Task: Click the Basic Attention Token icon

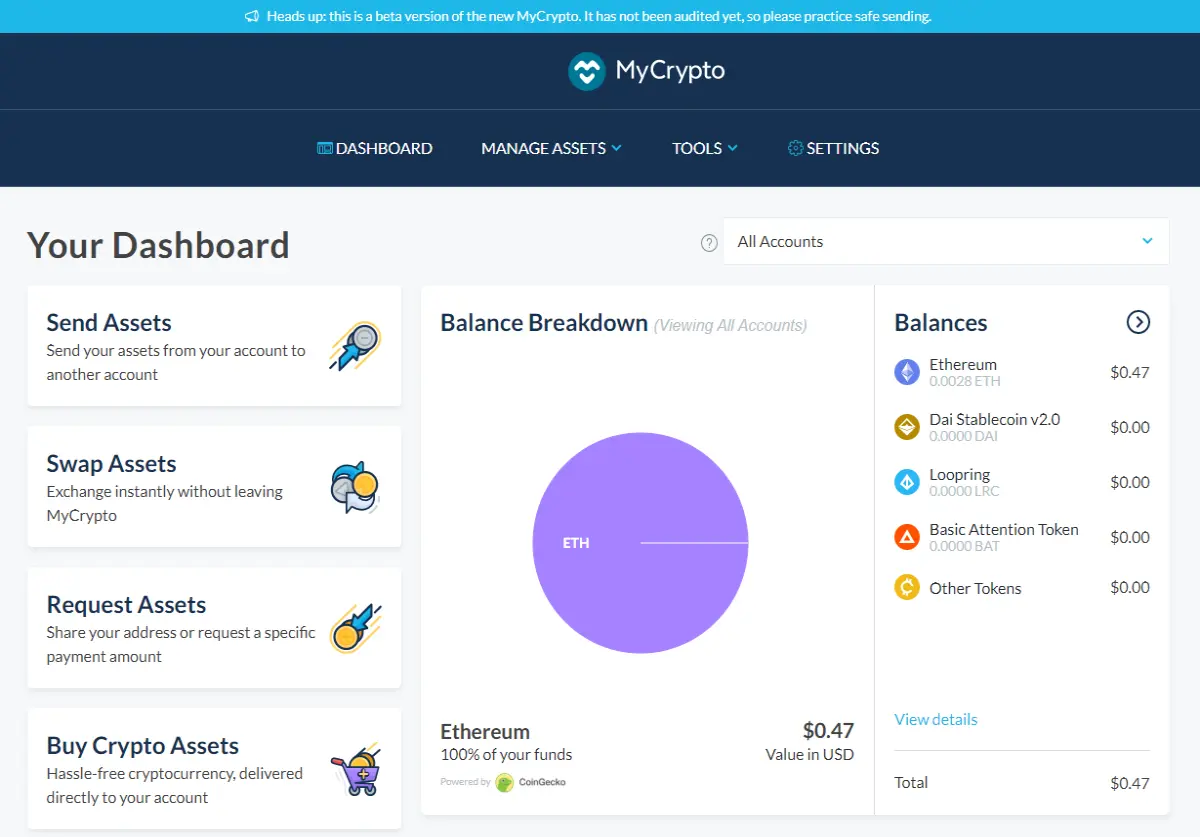Action: 907,538
